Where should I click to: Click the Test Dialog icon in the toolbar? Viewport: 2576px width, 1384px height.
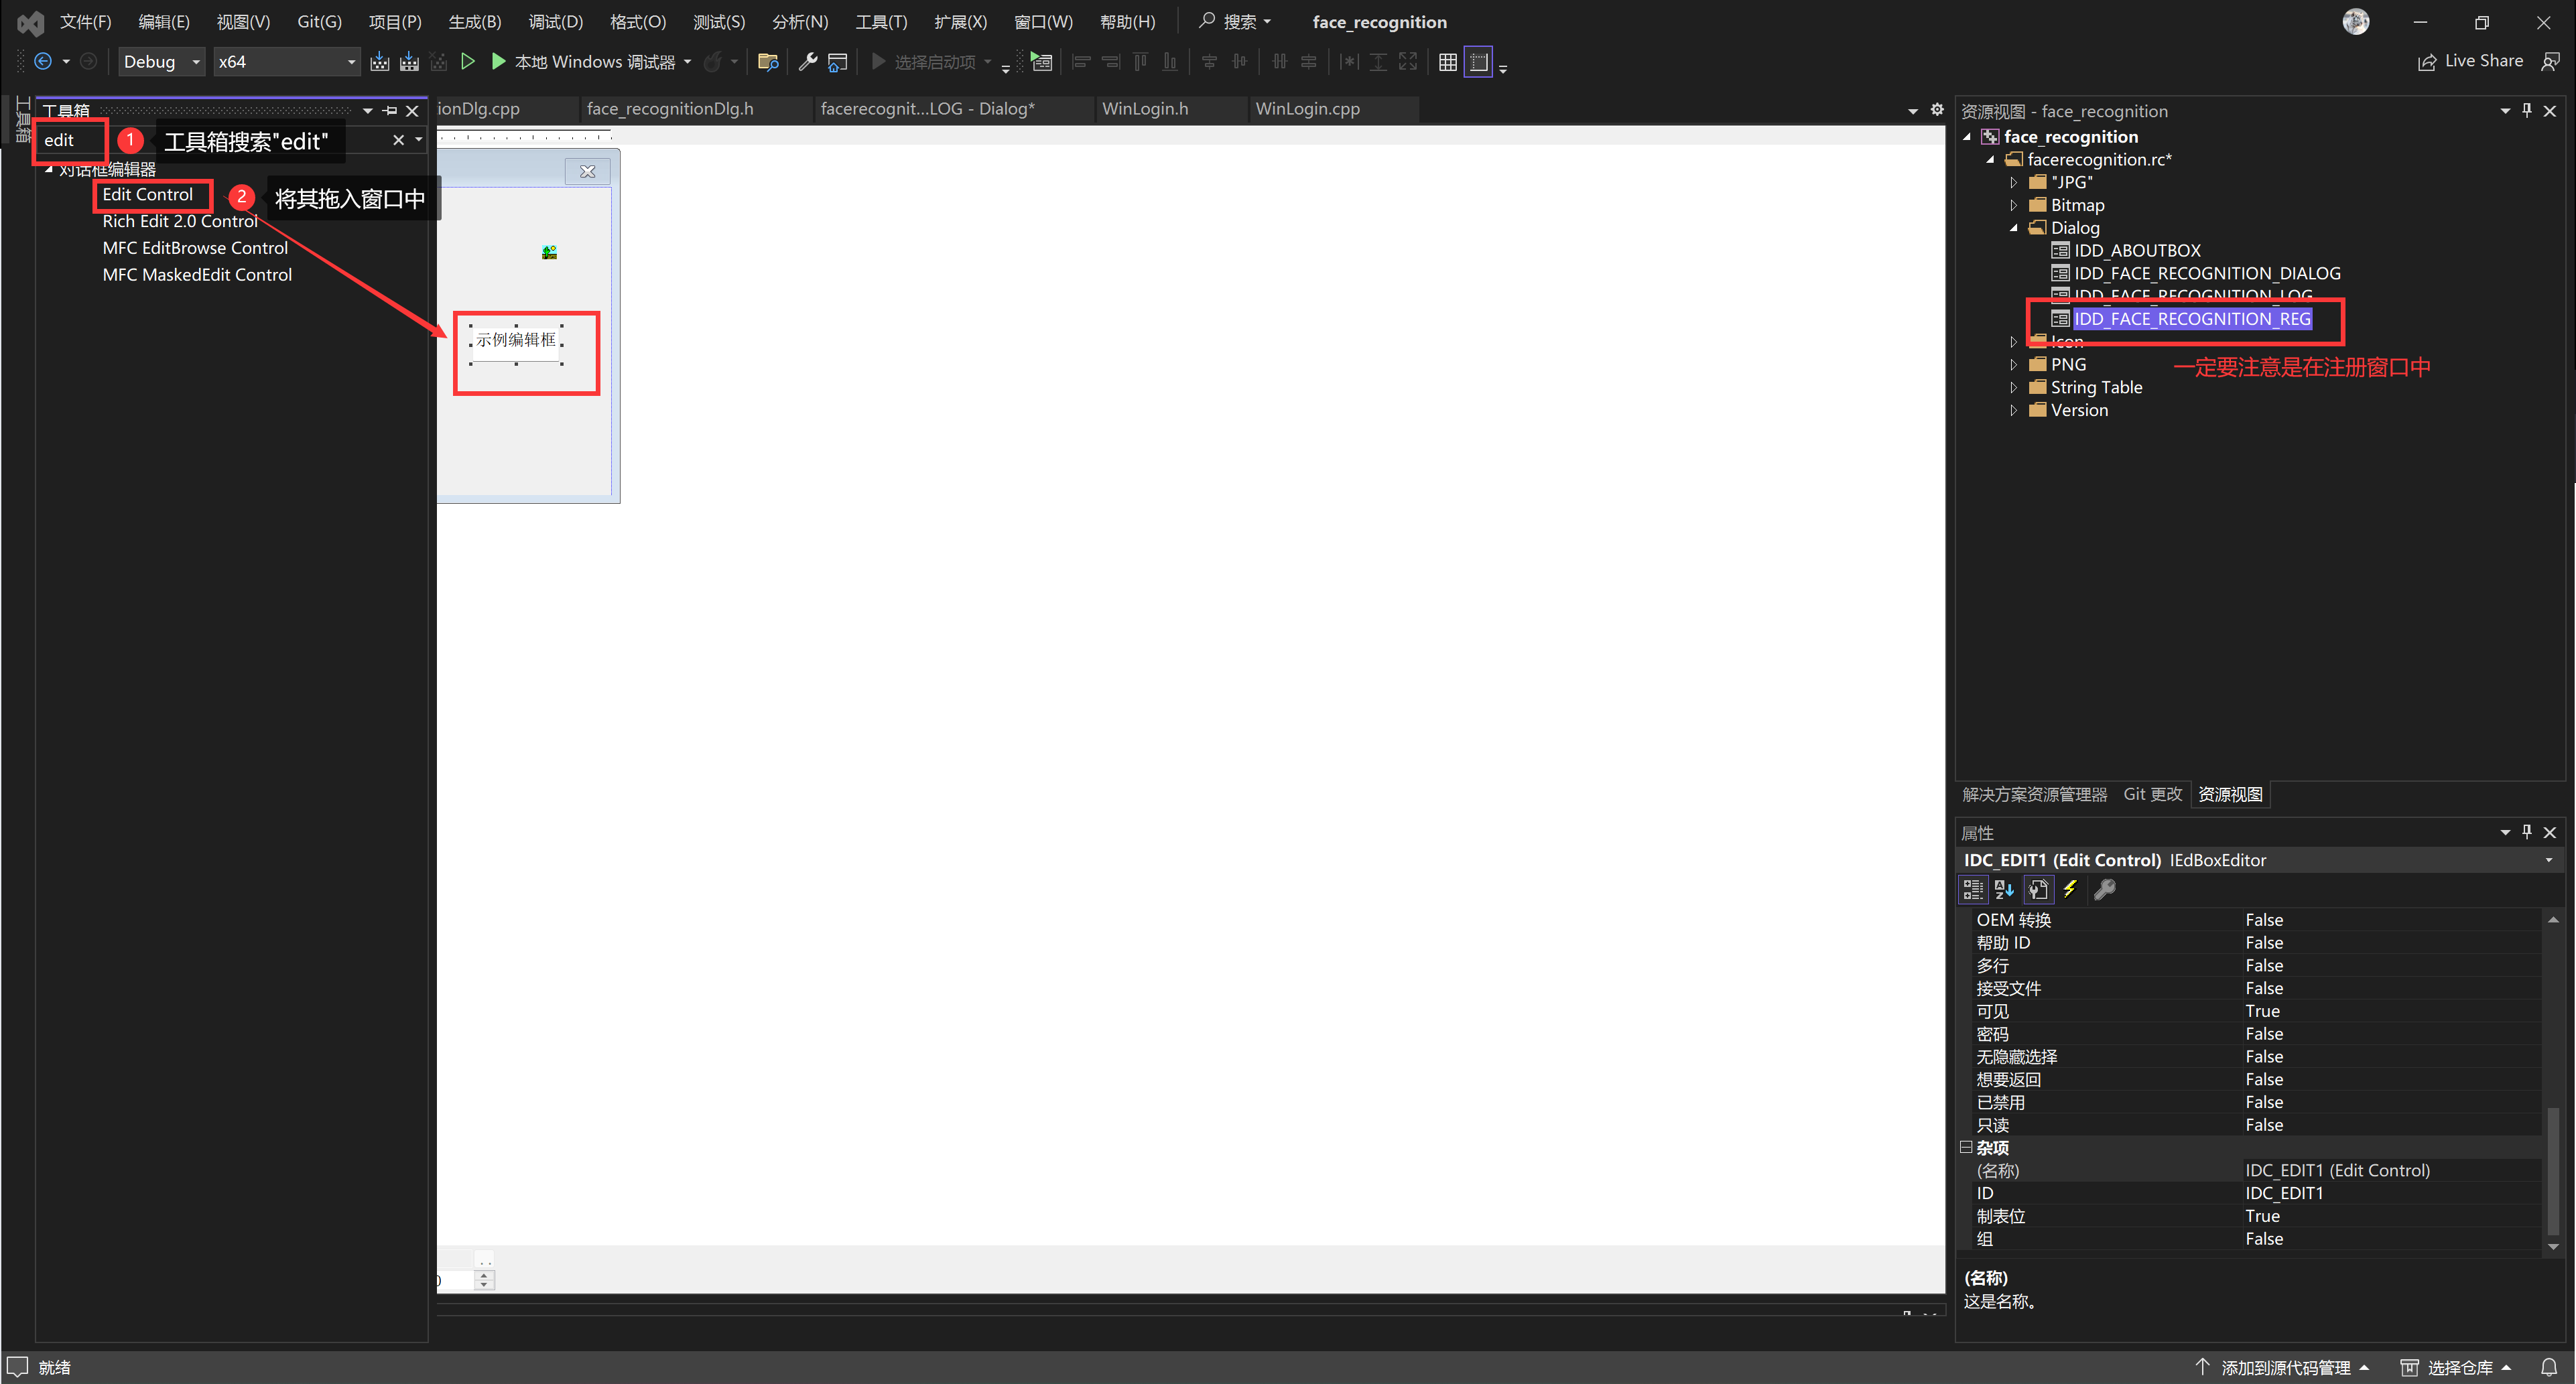1042,62
